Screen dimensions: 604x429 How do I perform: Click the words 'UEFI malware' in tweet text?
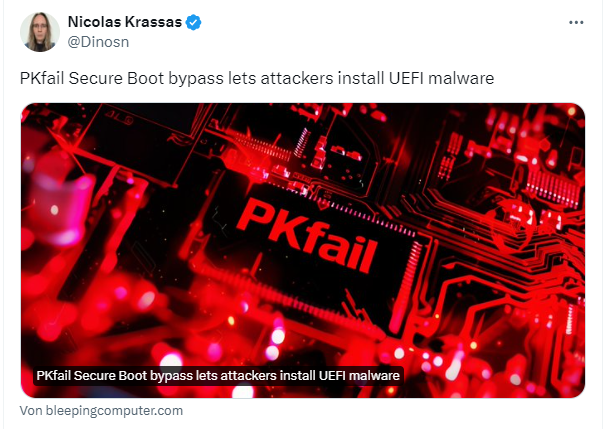pos(441,78)
